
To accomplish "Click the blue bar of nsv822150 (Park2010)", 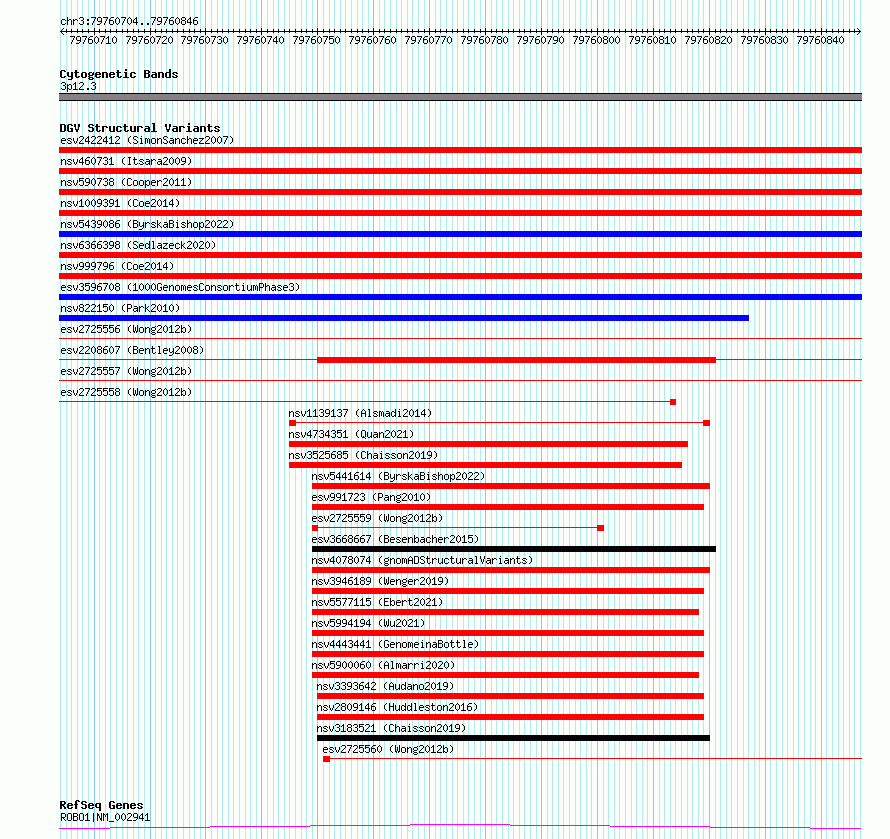I will pos(404,318).
